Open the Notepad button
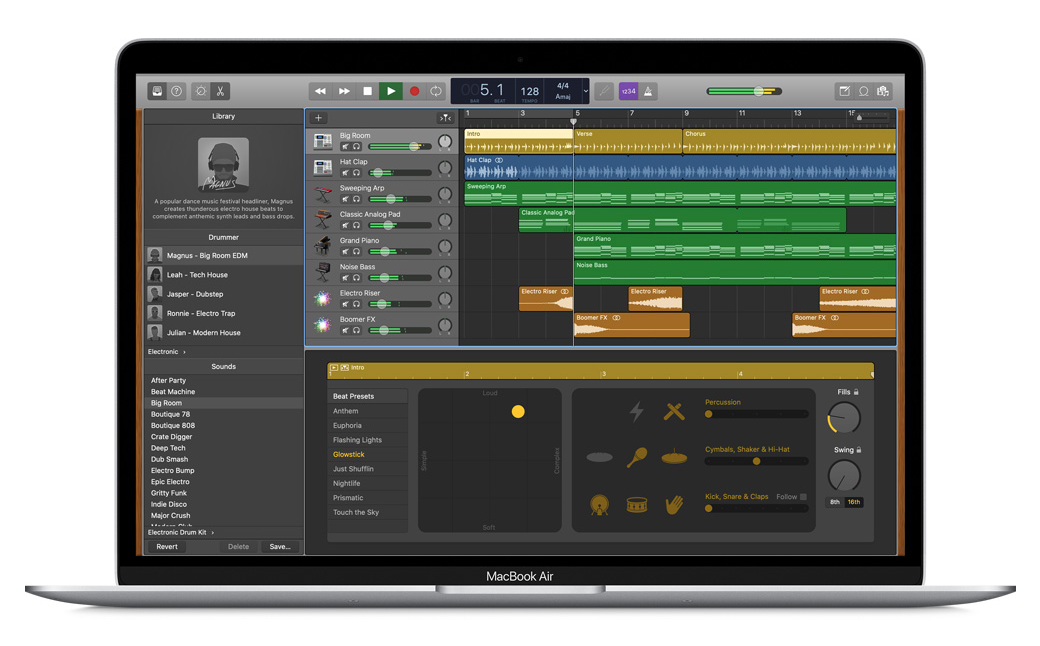Image resolution: width=1040 pixels, height=646 pixels. (844, 91)
